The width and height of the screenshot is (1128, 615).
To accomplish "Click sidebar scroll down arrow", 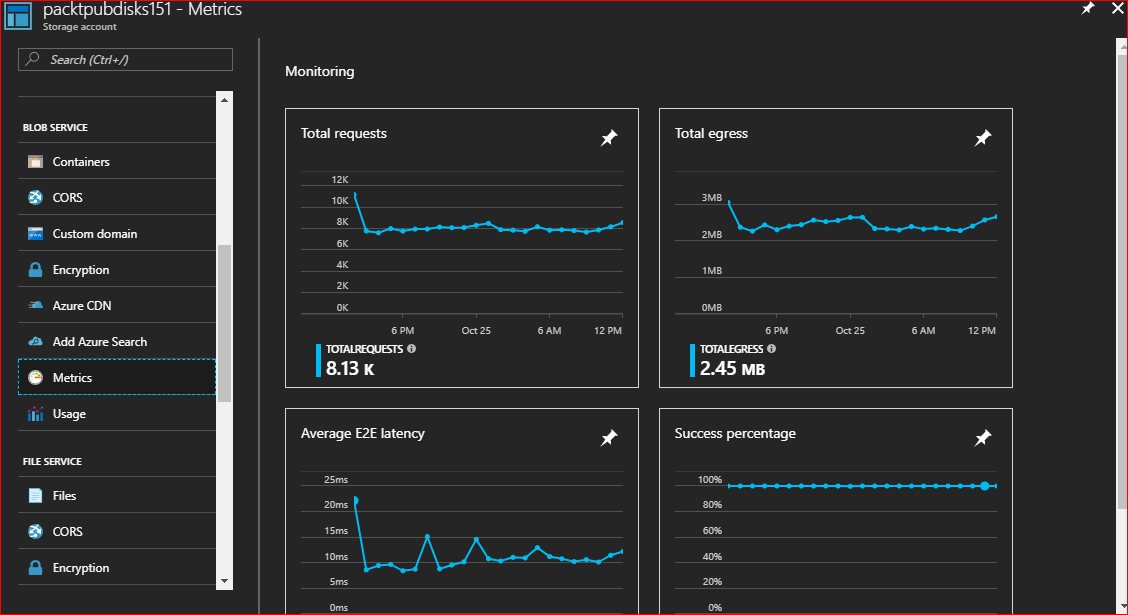I will point(224,581).
